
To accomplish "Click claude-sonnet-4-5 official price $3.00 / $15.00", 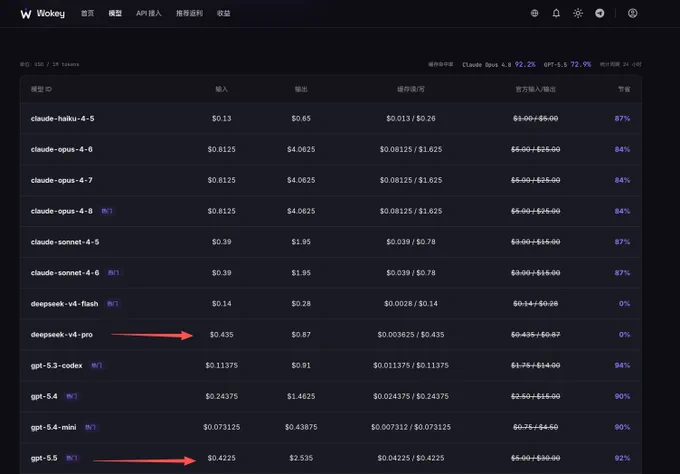I will tap(536, 242).
